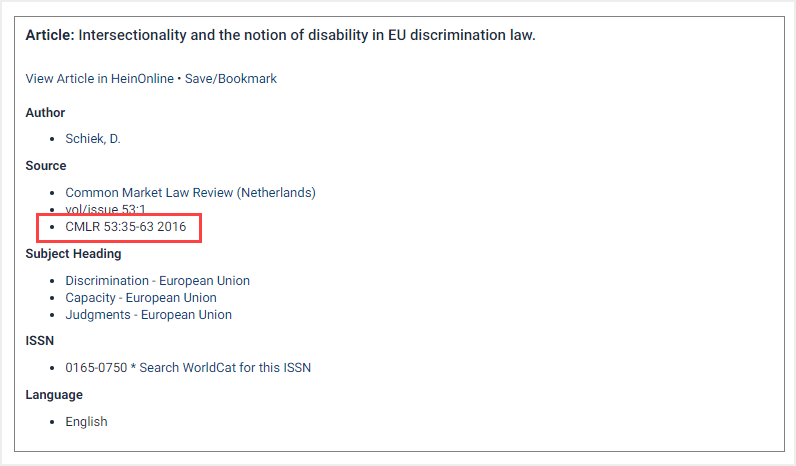Image resolution: width=796 pixels, height=466 pixels.
Task: Open Discrimination - European Union subject heading
Action: 157,281
